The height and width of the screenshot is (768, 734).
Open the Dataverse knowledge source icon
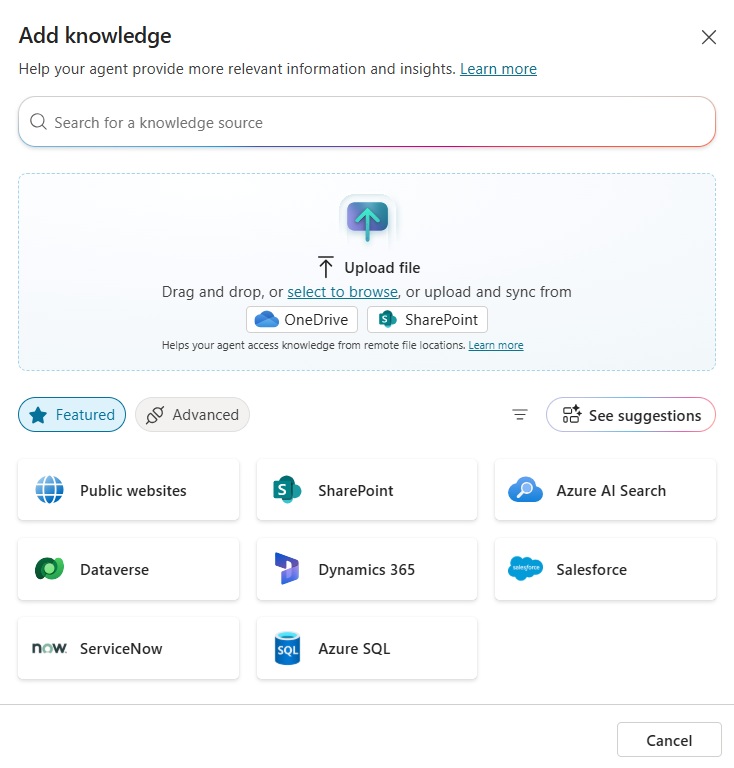[x=49, y=569]
